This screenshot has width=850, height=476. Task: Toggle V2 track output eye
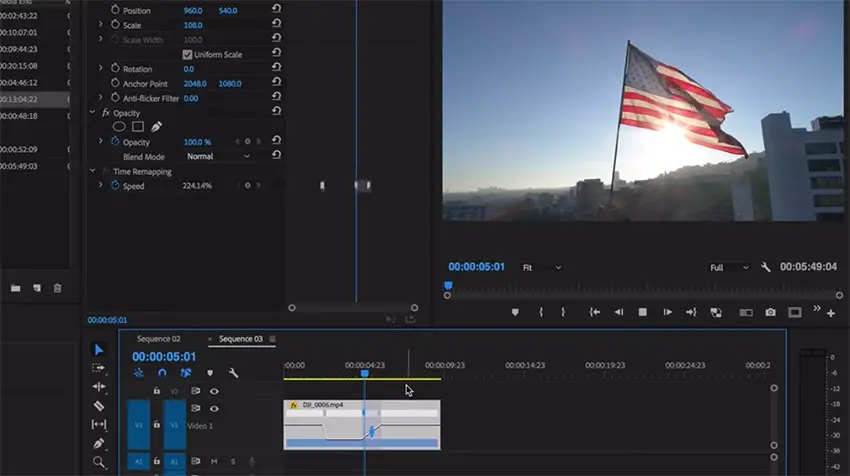click(x=215, y=391)
